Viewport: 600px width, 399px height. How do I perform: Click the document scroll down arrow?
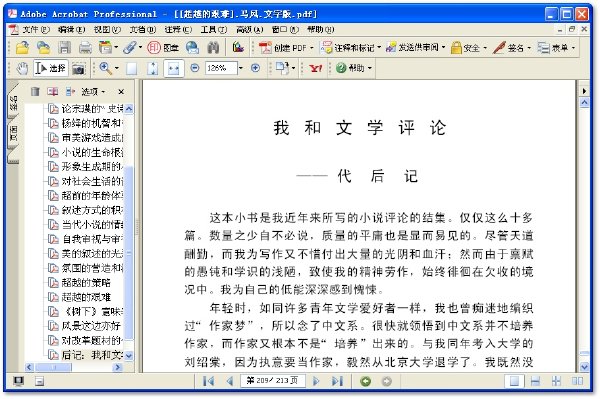(584, 367)
